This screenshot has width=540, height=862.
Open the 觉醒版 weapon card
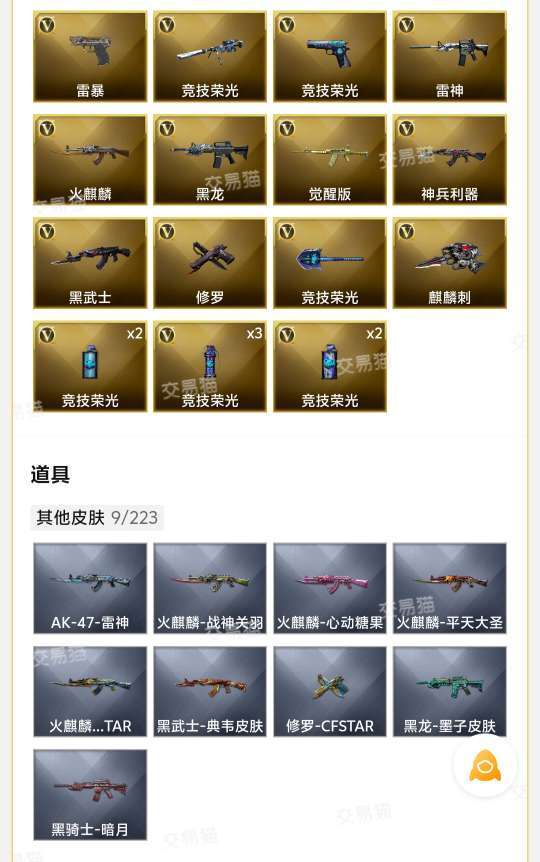(330, 160)
